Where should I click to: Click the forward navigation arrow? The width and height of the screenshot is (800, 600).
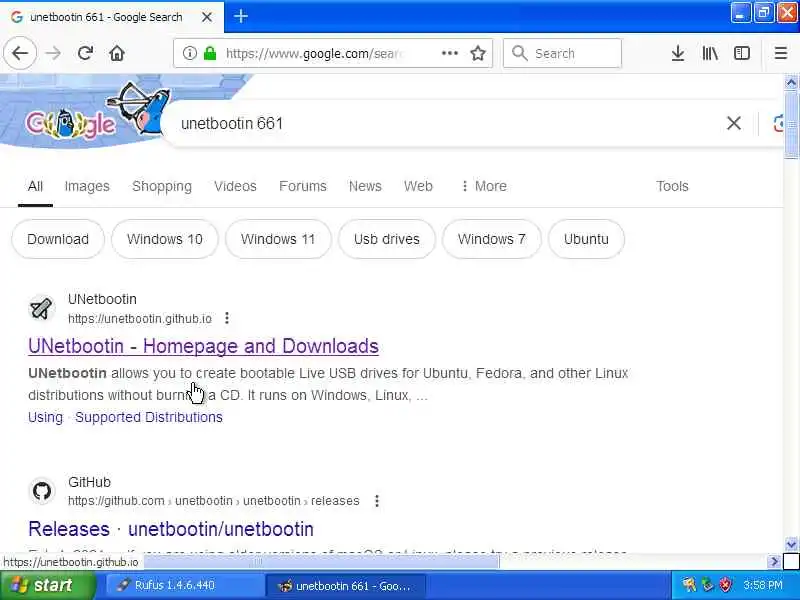pyautogui.click(x=53, y=53)
